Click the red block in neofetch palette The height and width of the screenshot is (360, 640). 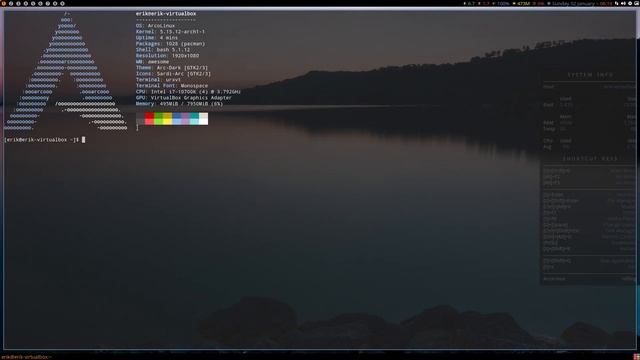coord(149,119)
